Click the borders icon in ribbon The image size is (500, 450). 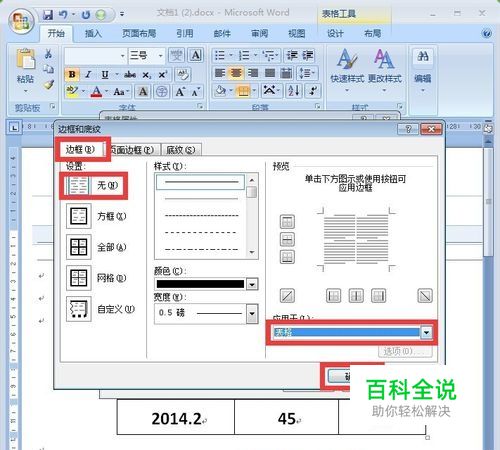[x=243, y=91]
